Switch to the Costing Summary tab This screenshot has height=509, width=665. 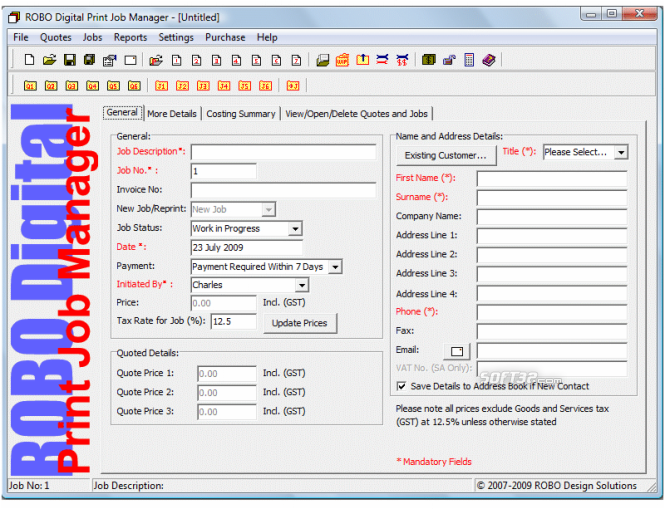[x=240, y=114]
